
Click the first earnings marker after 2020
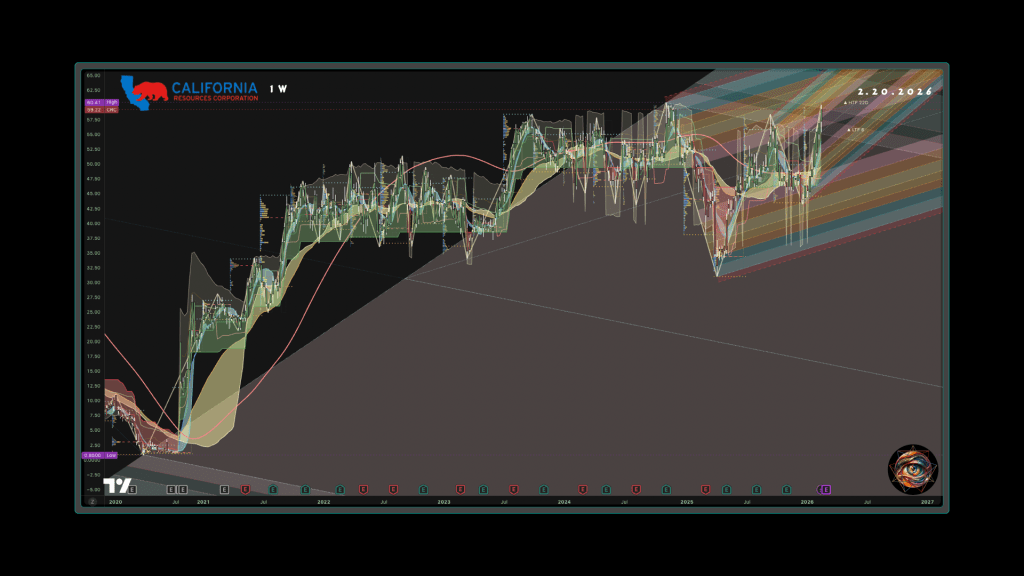[x=132, y=489]
